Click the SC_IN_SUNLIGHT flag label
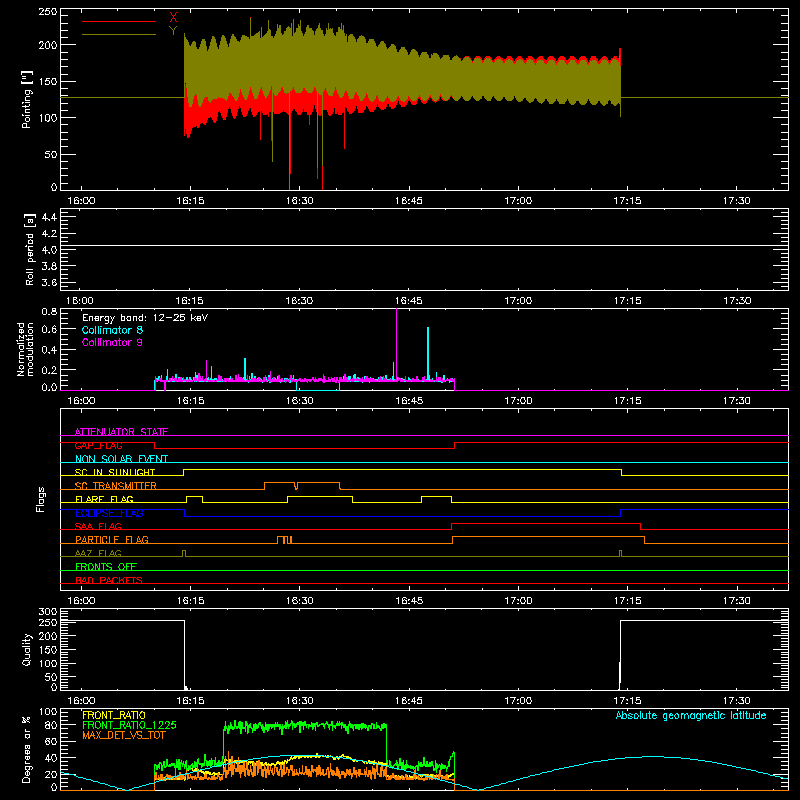 point(115,472)
